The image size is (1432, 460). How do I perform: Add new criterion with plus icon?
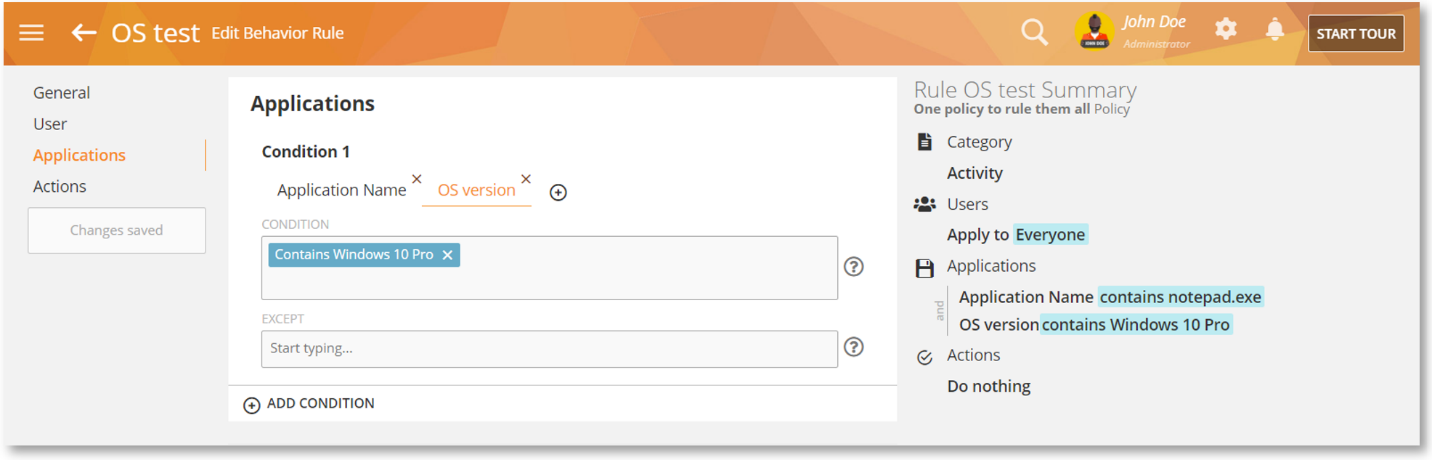[558, 193]
